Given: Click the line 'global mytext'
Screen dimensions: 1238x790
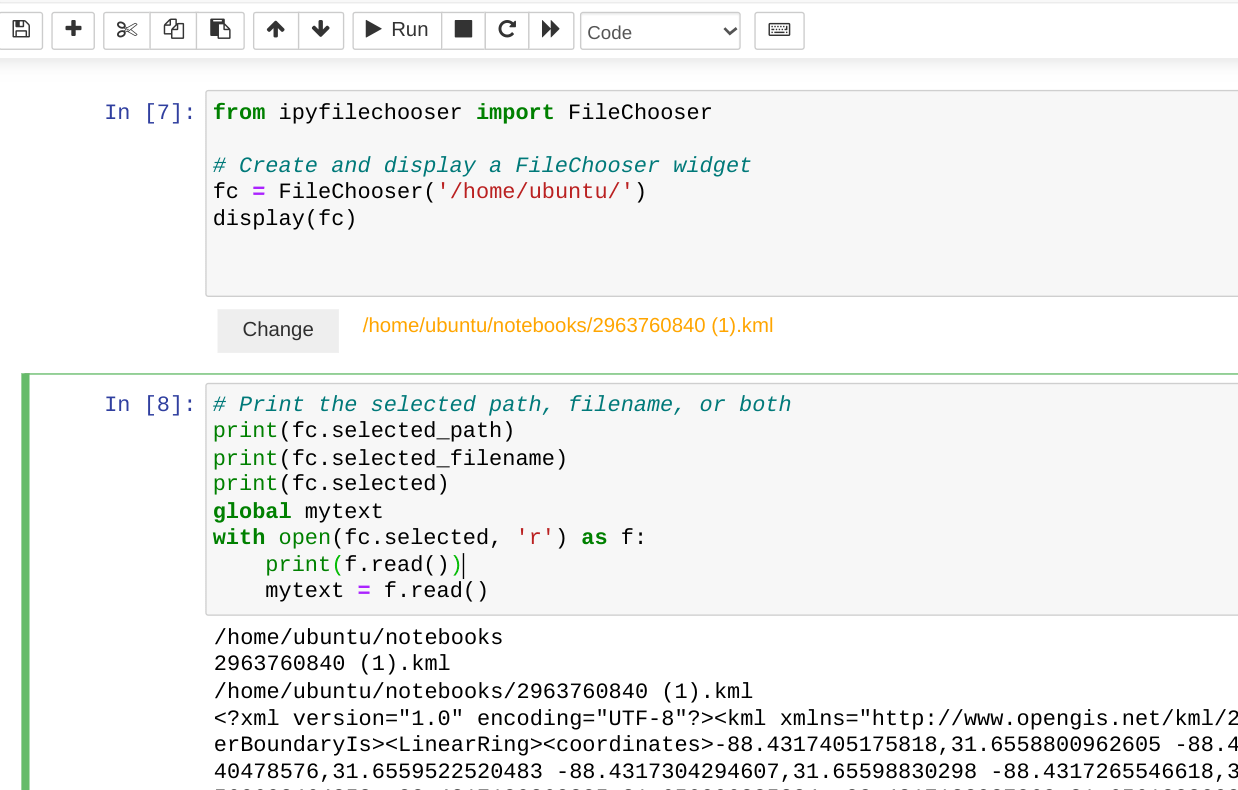Looking at the screenshot, I should 298,511.
